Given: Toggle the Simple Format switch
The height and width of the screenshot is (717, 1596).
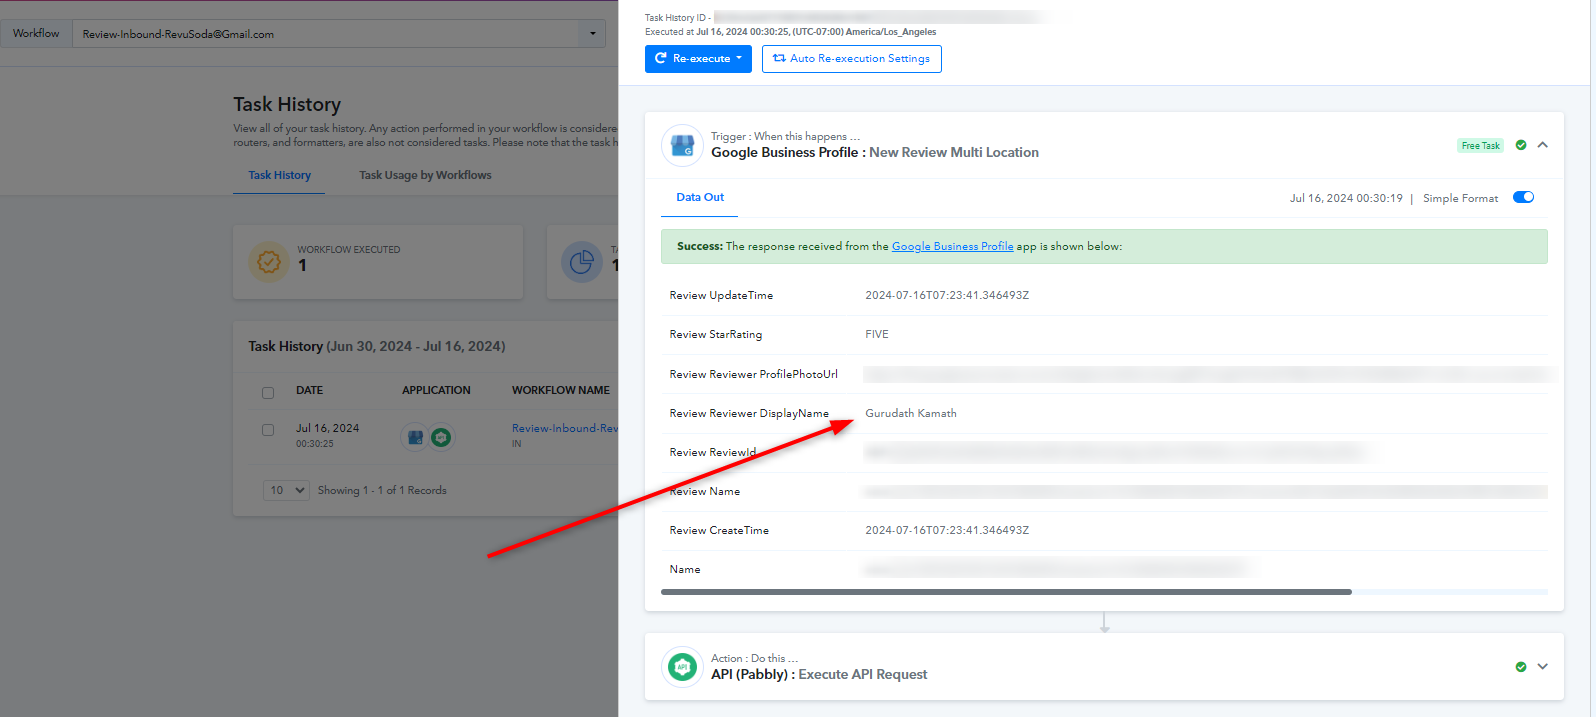Looking at the screenshot, I should (x=1523, y=197).
